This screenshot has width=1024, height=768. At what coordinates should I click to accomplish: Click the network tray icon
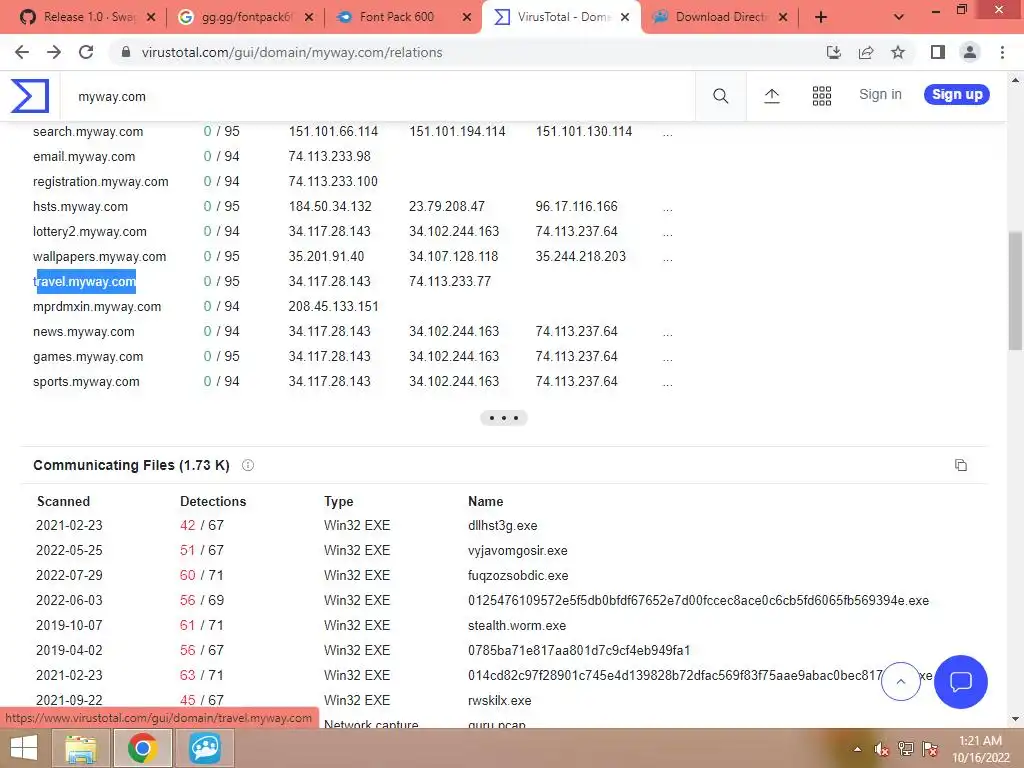click(x=906, y=749)
